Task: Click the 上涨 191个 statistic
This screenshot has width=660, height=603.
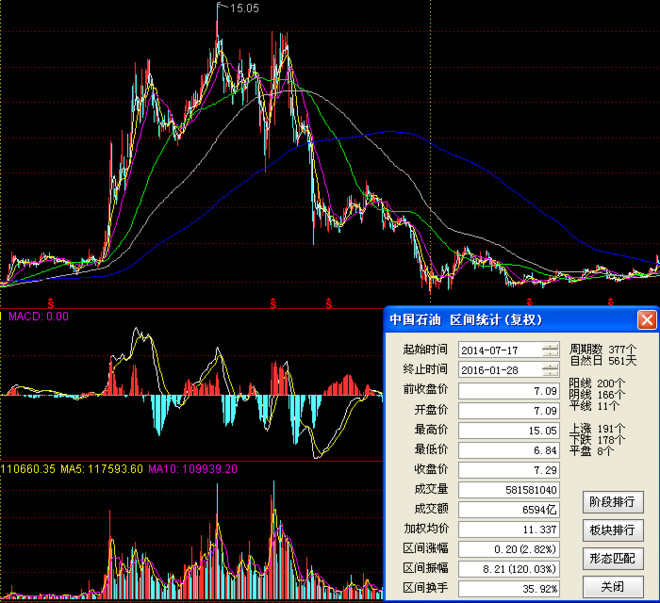Action: pyautogui.click(x=597, y=429)
